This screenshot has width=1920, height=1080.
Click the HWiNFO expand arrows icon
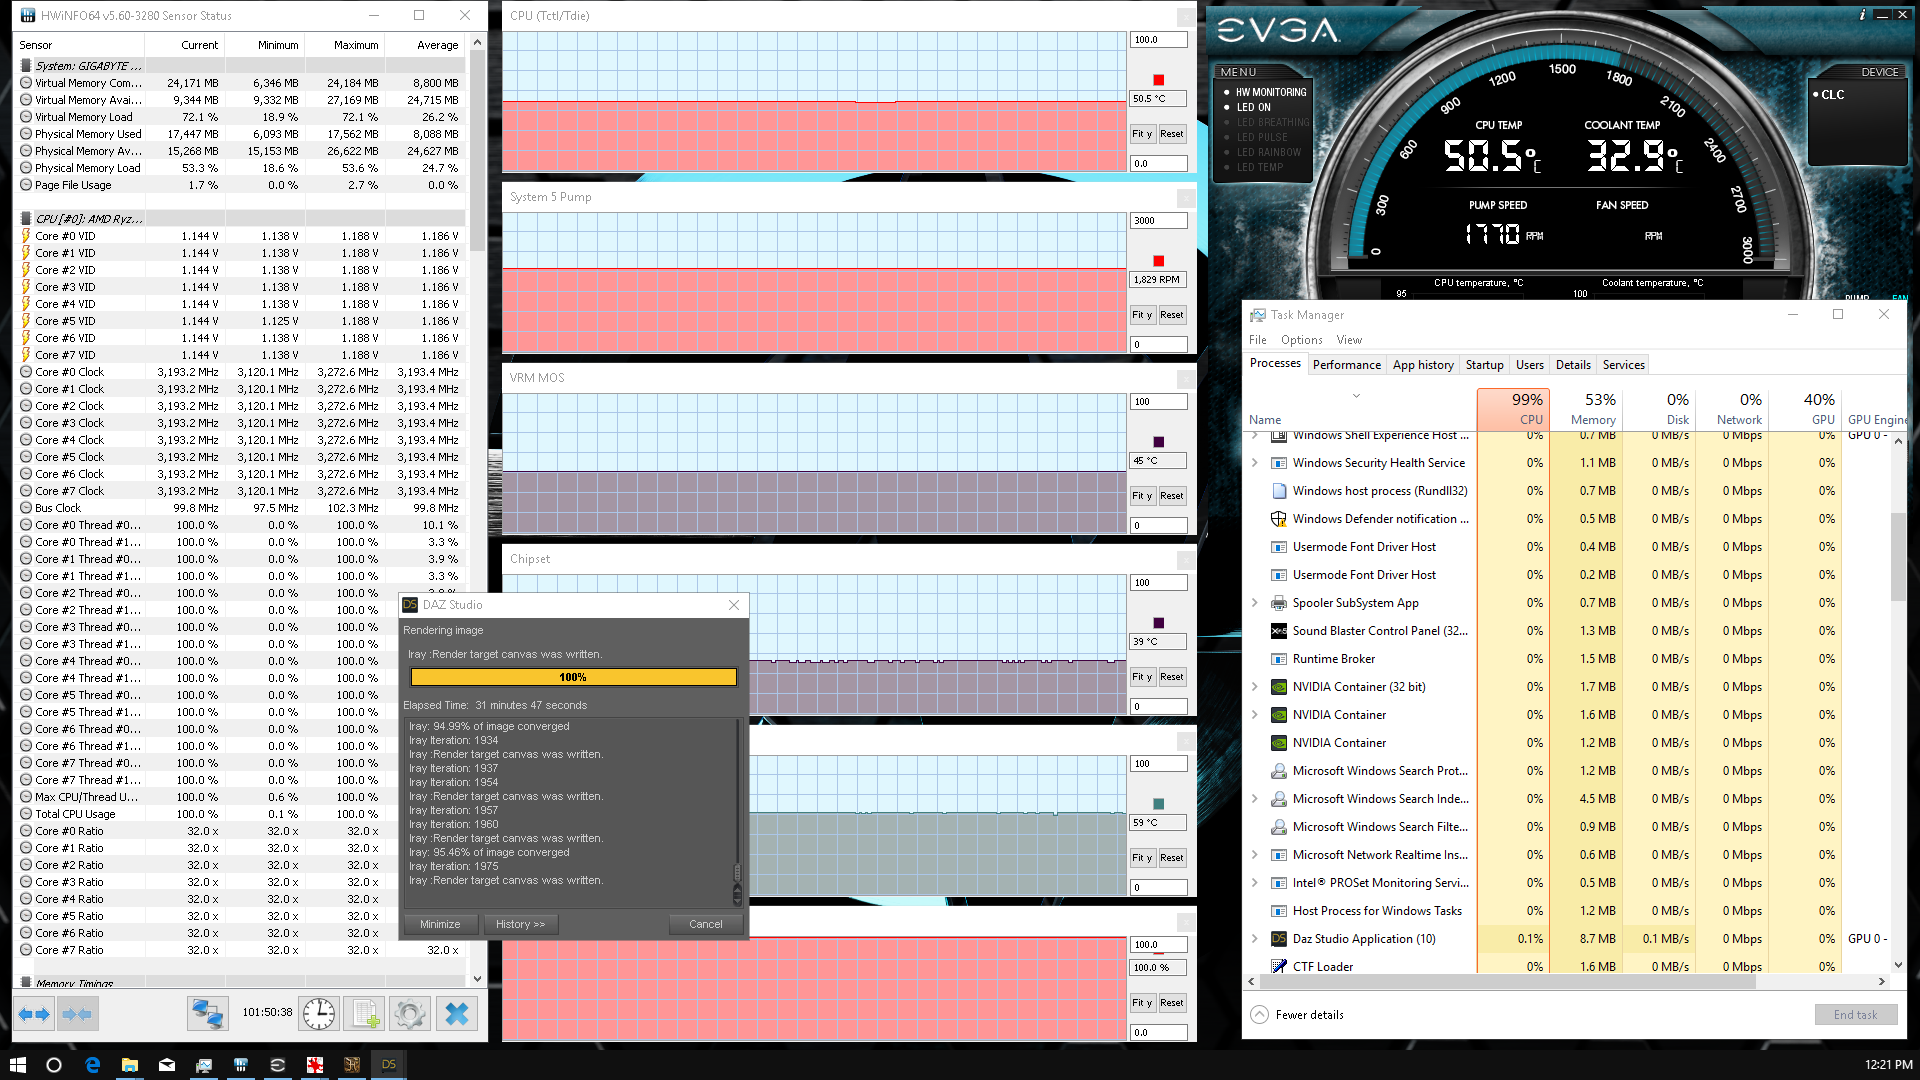34,1014
